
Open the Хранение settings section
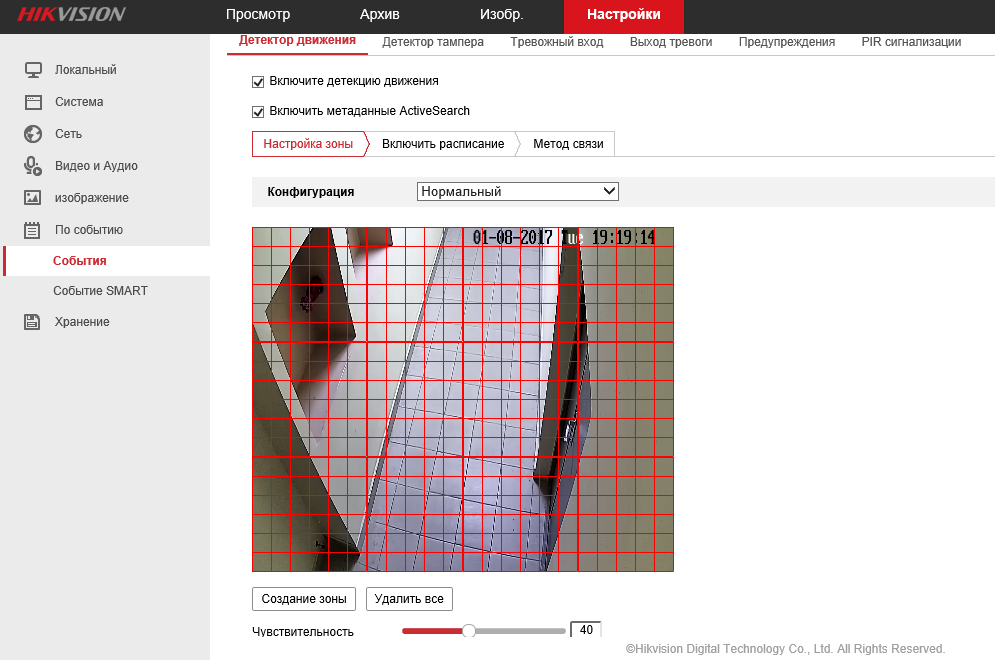pyautogui.click(x=82, y=322)
